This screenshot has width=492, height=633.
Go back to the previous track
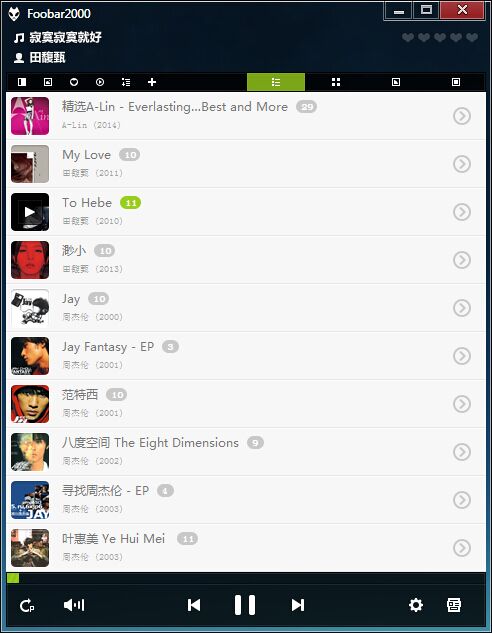(x=194, y=605)
